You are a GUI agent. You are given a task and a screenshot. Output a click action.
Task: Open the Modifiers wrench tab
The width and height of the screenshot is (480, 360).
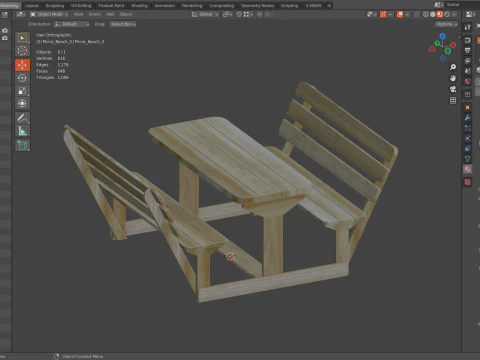pyautogui.click(x=467, y=118)
